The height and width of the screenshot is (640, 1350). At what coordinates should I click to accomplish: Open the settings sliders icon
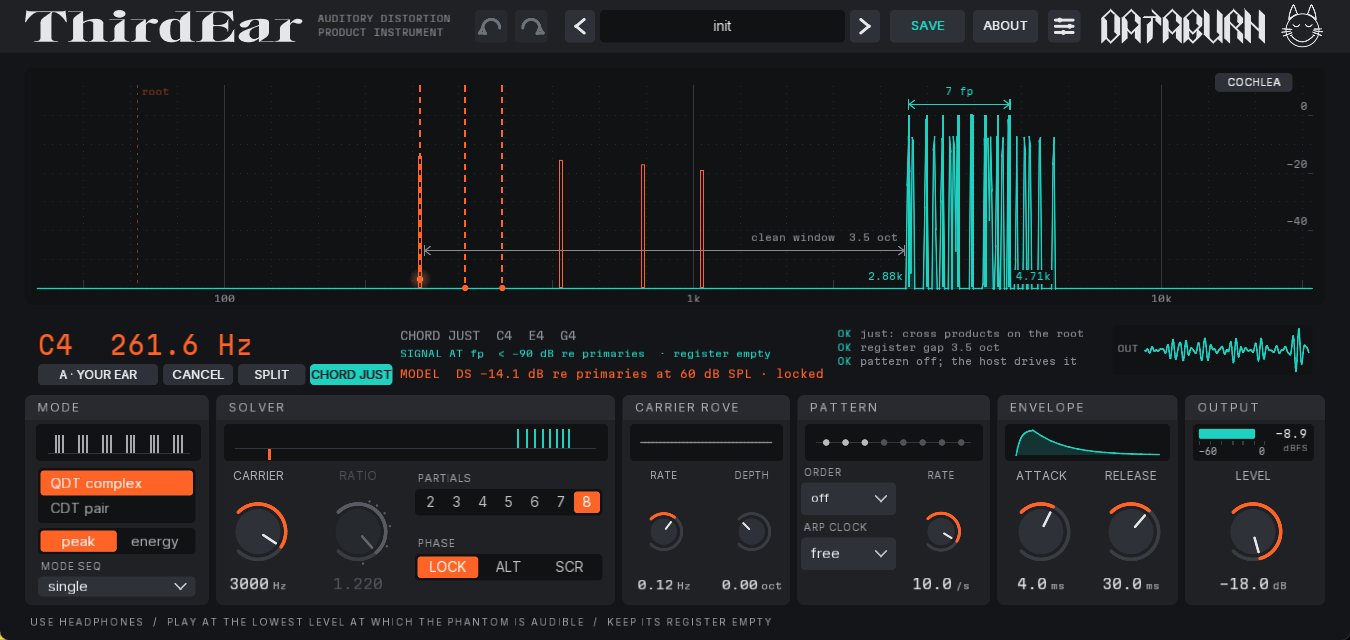[1064, 26]
